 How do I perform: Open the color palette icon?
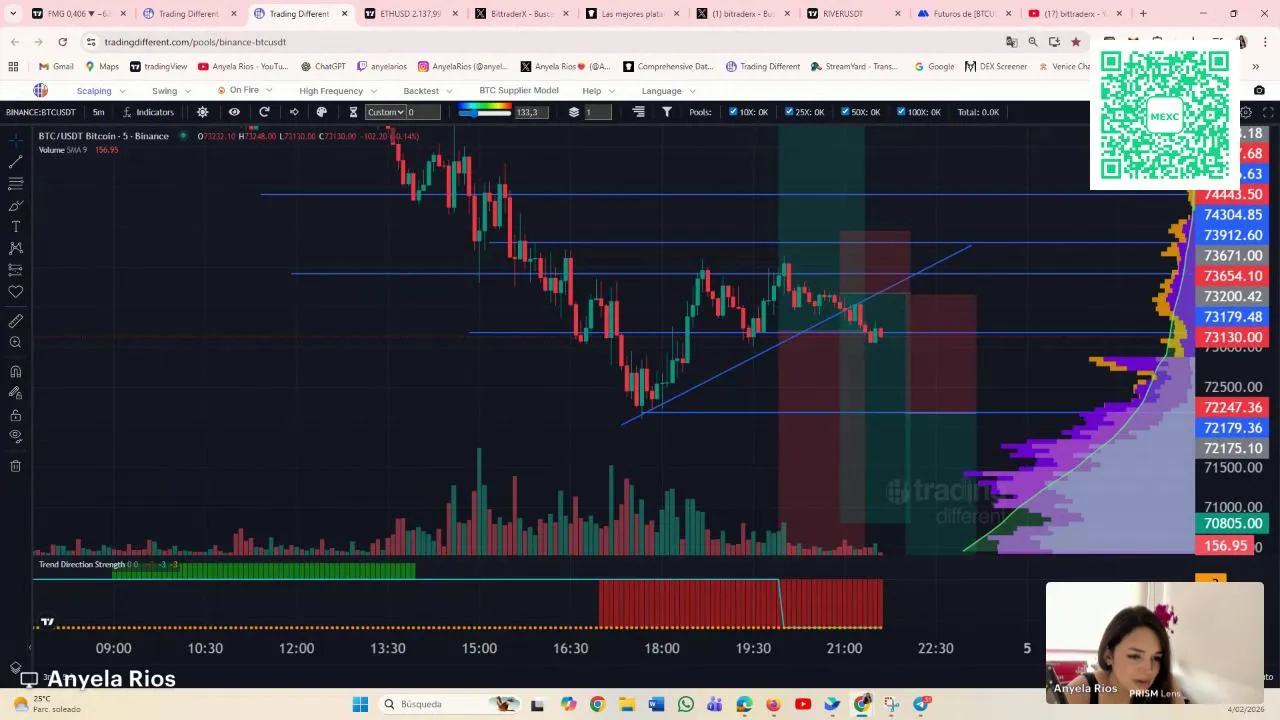pos(322,112)
